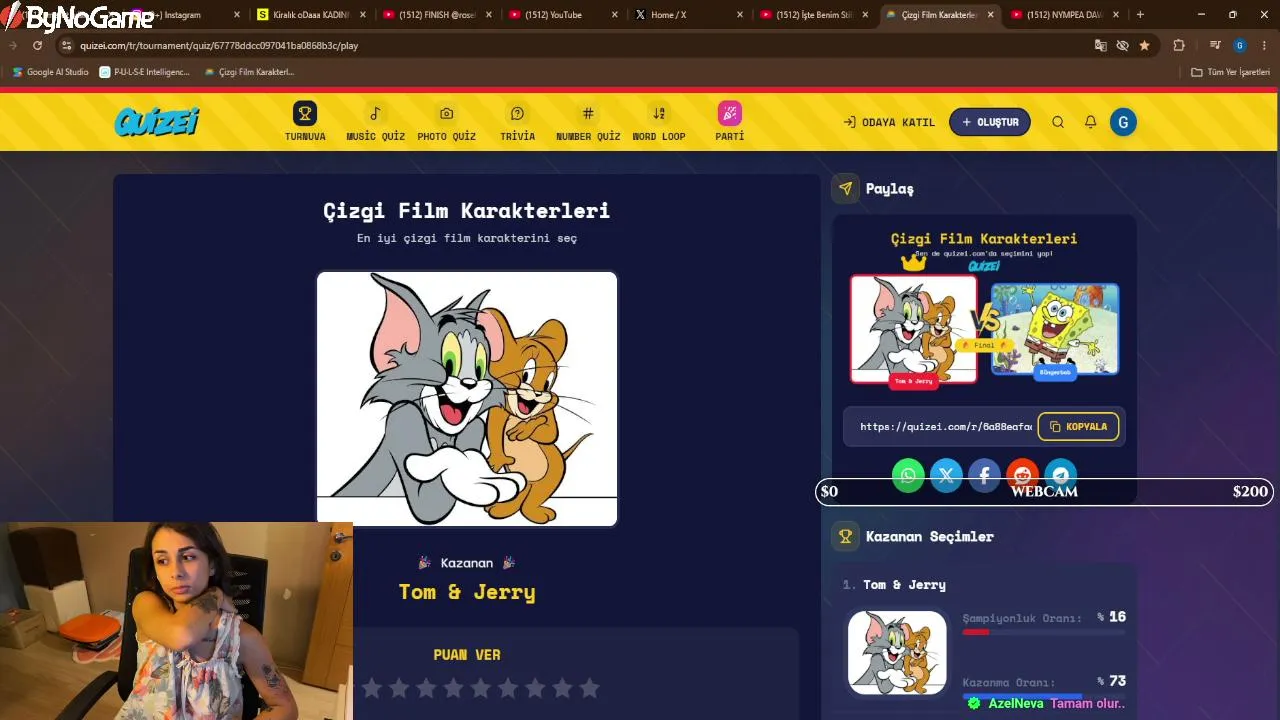Share result via WhatsApp
Image resolution: width=1280 pixels, height=720 pixels.
click(908, 475)
